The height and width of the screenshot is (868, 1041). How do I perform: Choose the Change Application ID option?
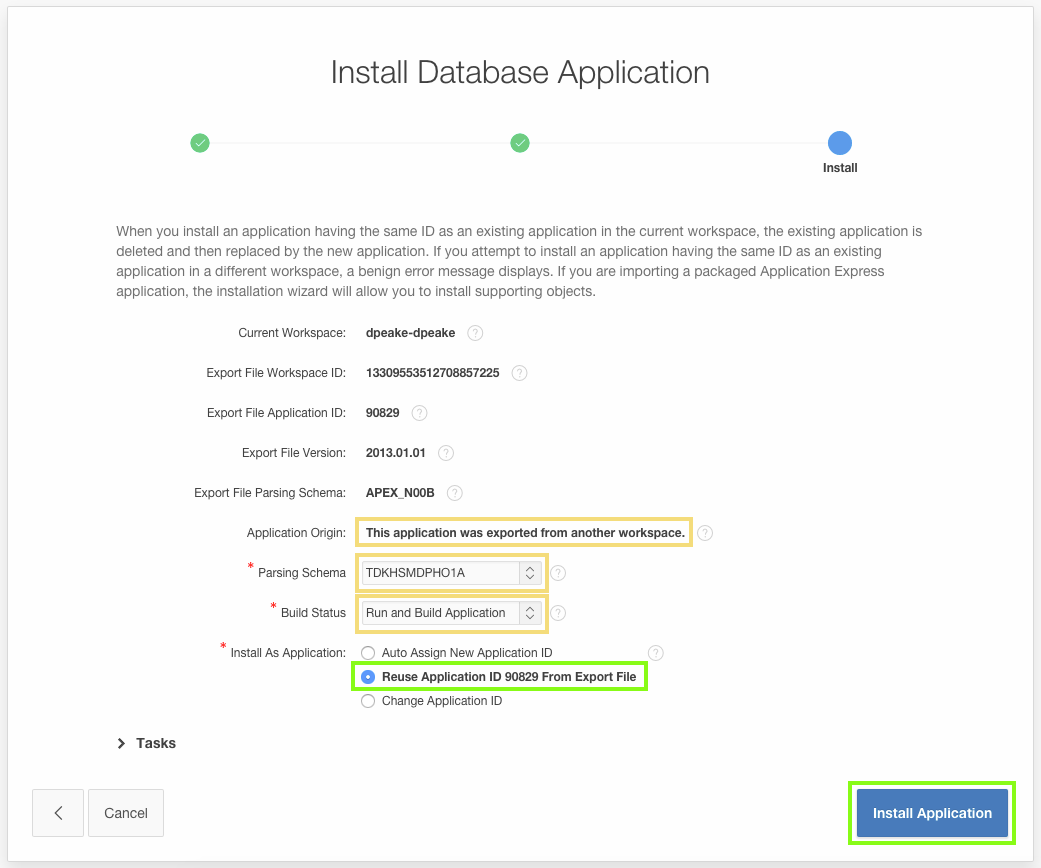click(368, 701)
